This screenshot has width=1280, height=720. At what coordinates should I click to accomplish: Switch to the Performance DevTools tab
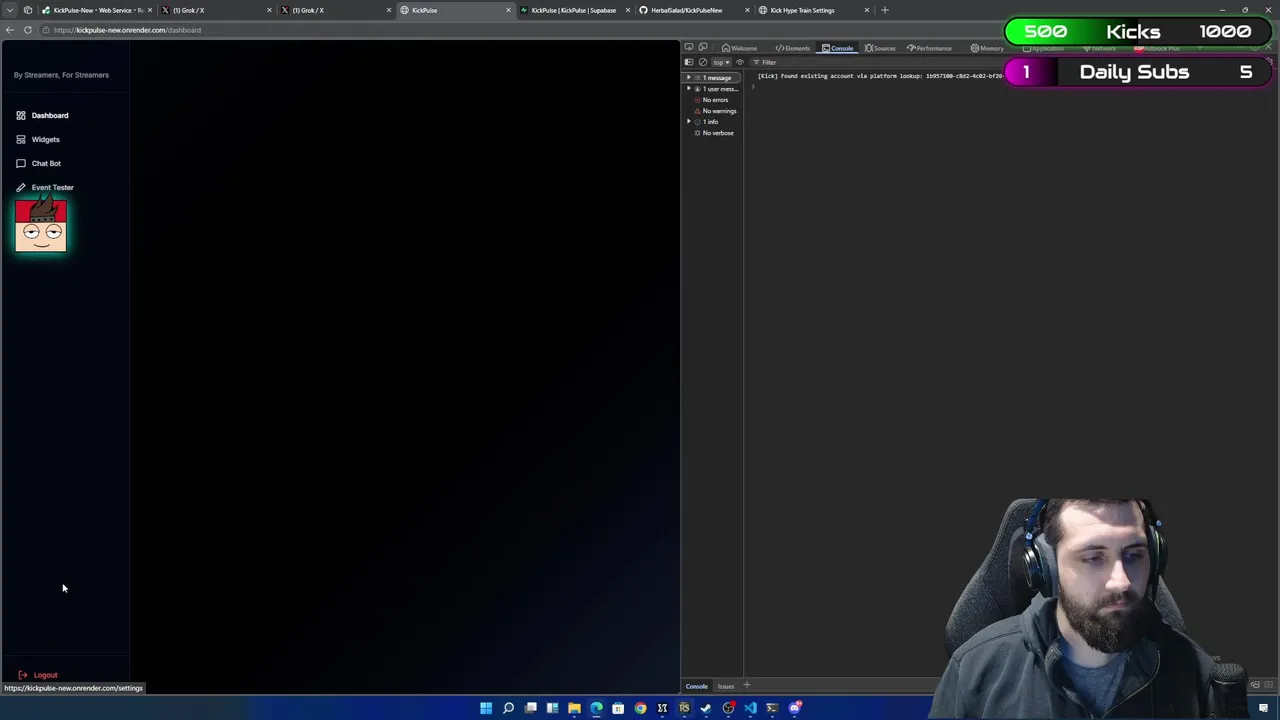point(929,48)
